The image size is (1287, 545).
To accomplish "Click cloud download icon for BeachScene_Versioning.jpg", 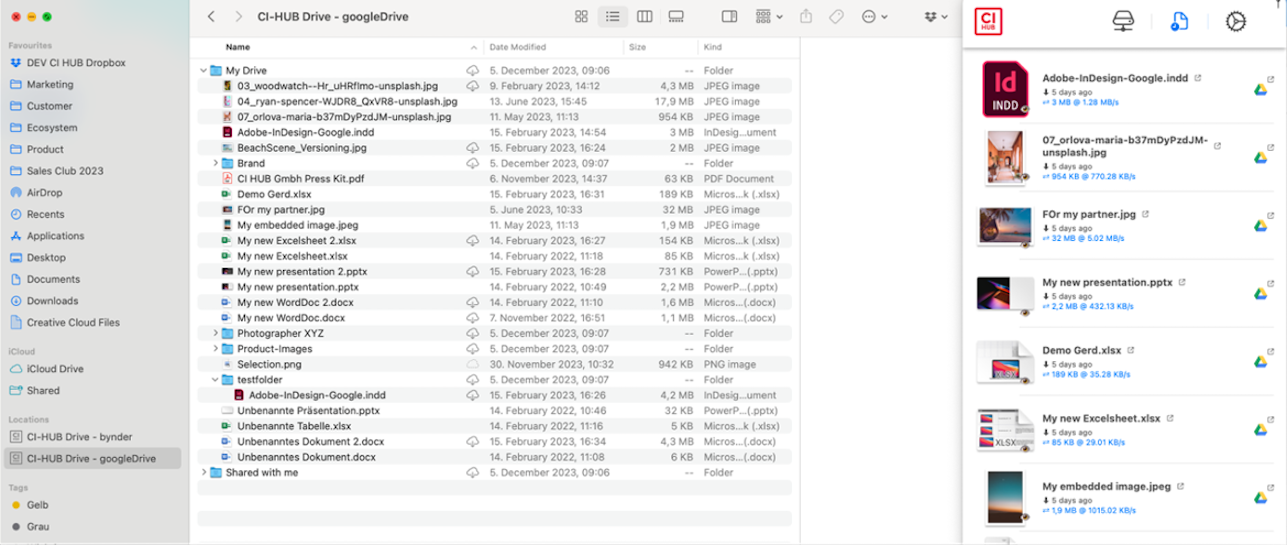I will coord(473,148).
